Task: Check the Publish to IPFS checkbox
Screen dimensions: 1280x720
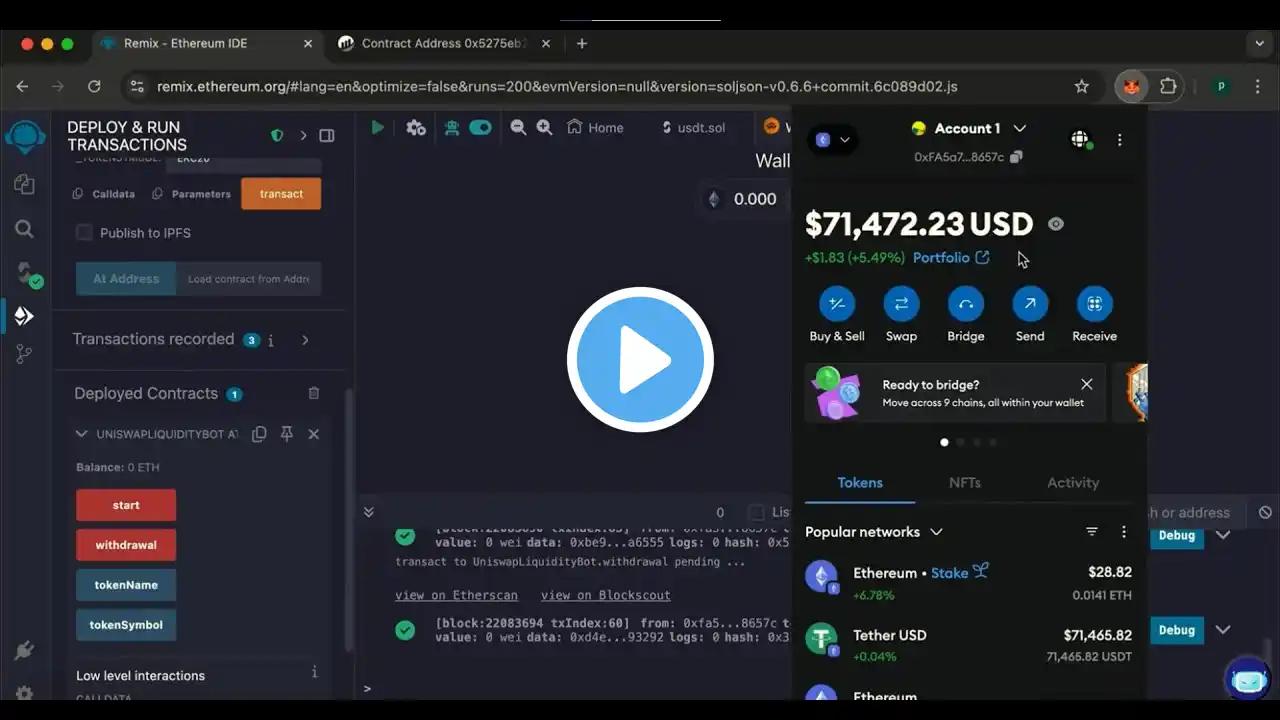Action: coord(85,232)
